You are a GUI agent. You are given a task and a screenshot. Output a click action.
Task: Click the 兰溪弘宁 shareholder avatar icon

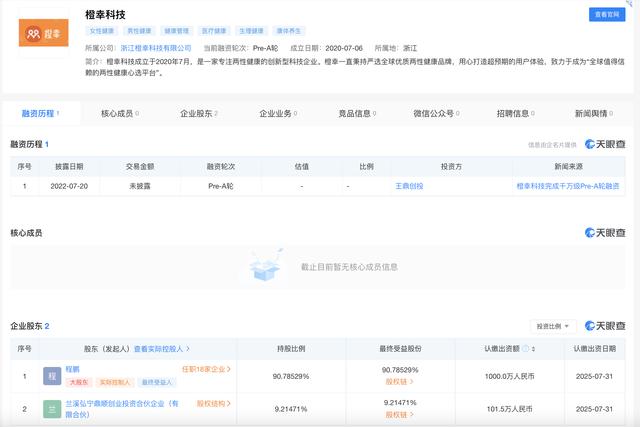[x=51, y=409]
